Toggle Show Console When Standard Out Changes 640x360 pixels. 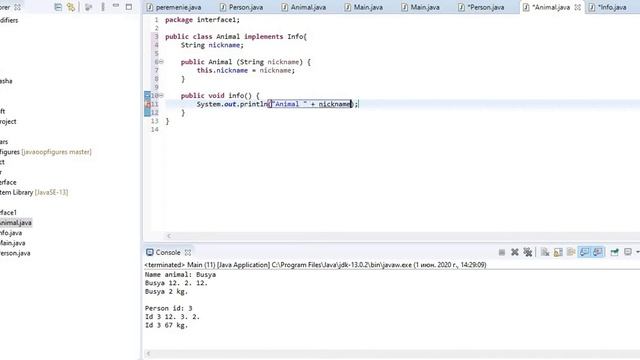click(x=584, y=252)
